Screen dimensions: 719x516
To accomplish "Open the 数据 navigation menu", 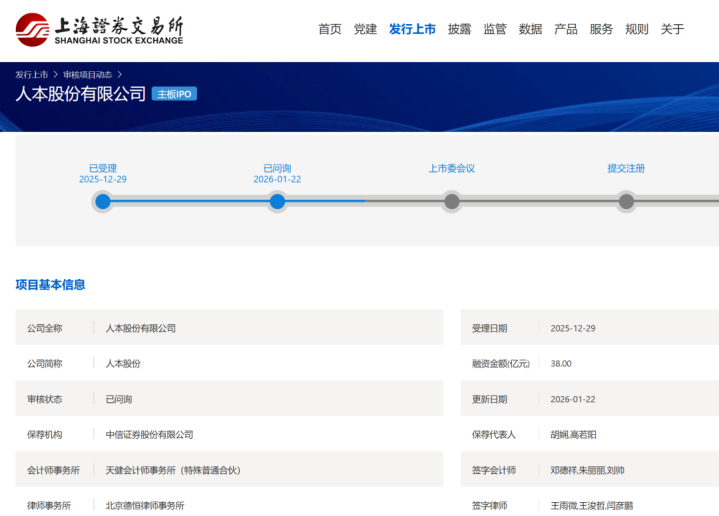I will (530, 29).
